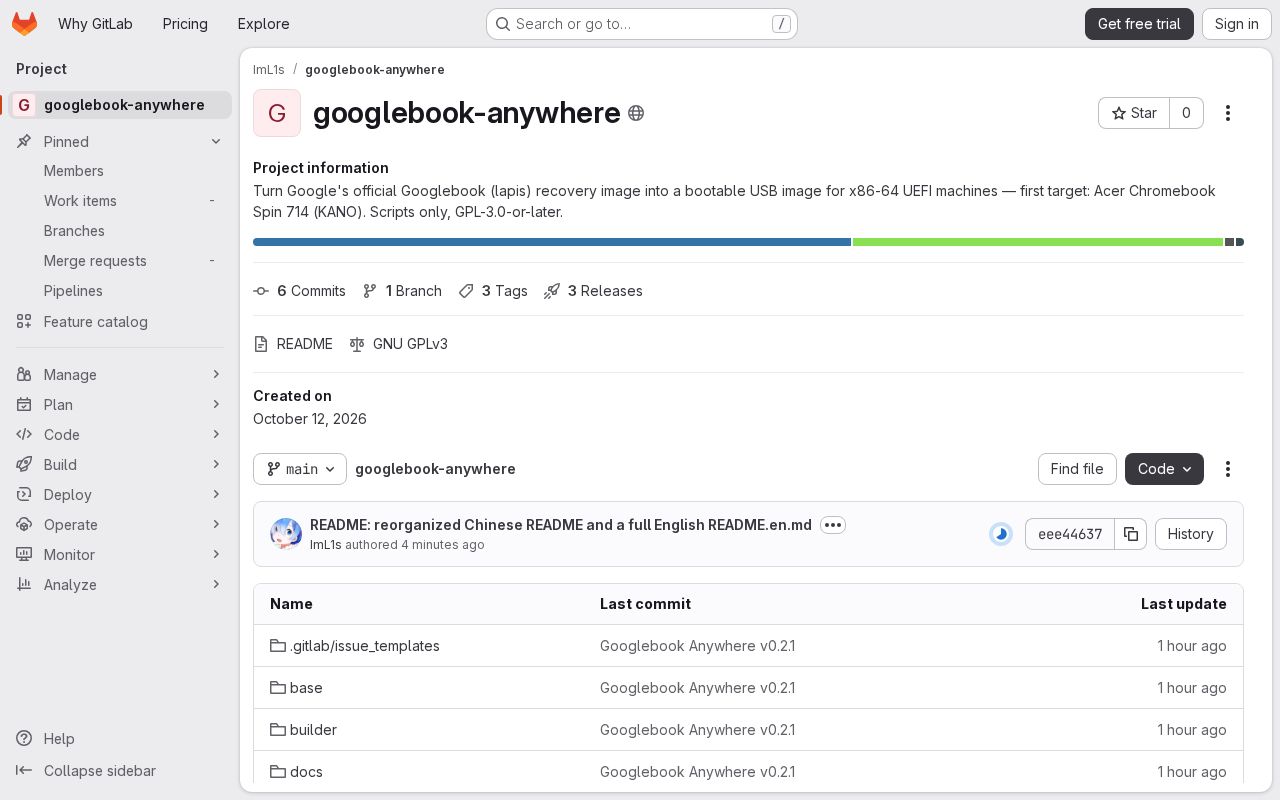Open repository actions menu next to Code
Image resolution: width=1280 pixels, height=800 pixels.
pyautogui.click(x=1228, y=469)
